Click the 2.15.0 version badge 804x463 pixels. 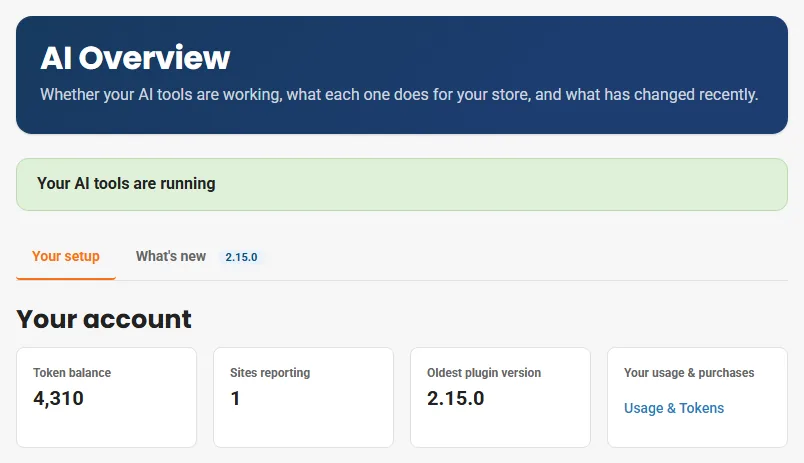click(241, 257)
